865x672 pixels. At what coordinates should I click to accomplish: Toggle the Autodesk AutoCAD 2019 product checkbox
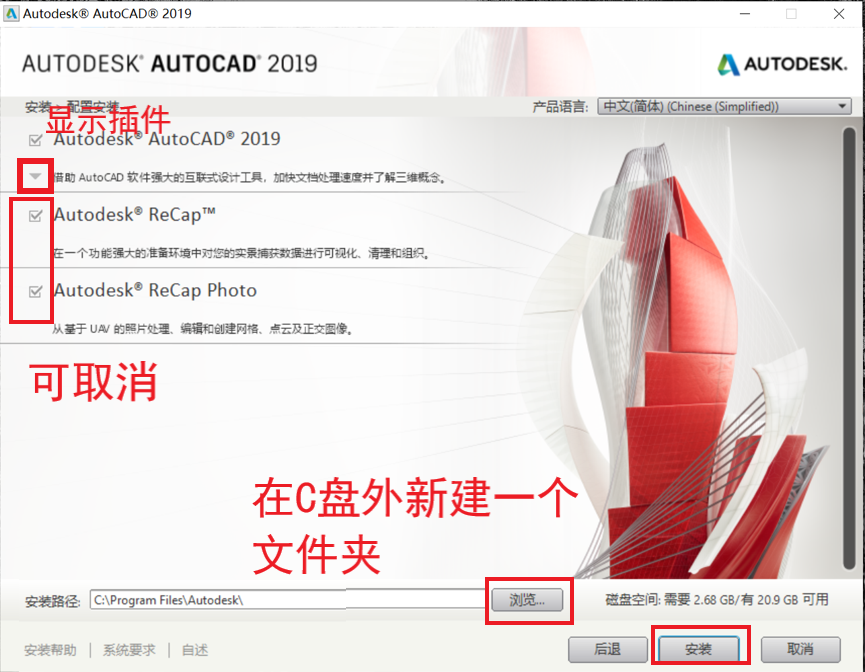pyautogui.click(x=36, y=139)
